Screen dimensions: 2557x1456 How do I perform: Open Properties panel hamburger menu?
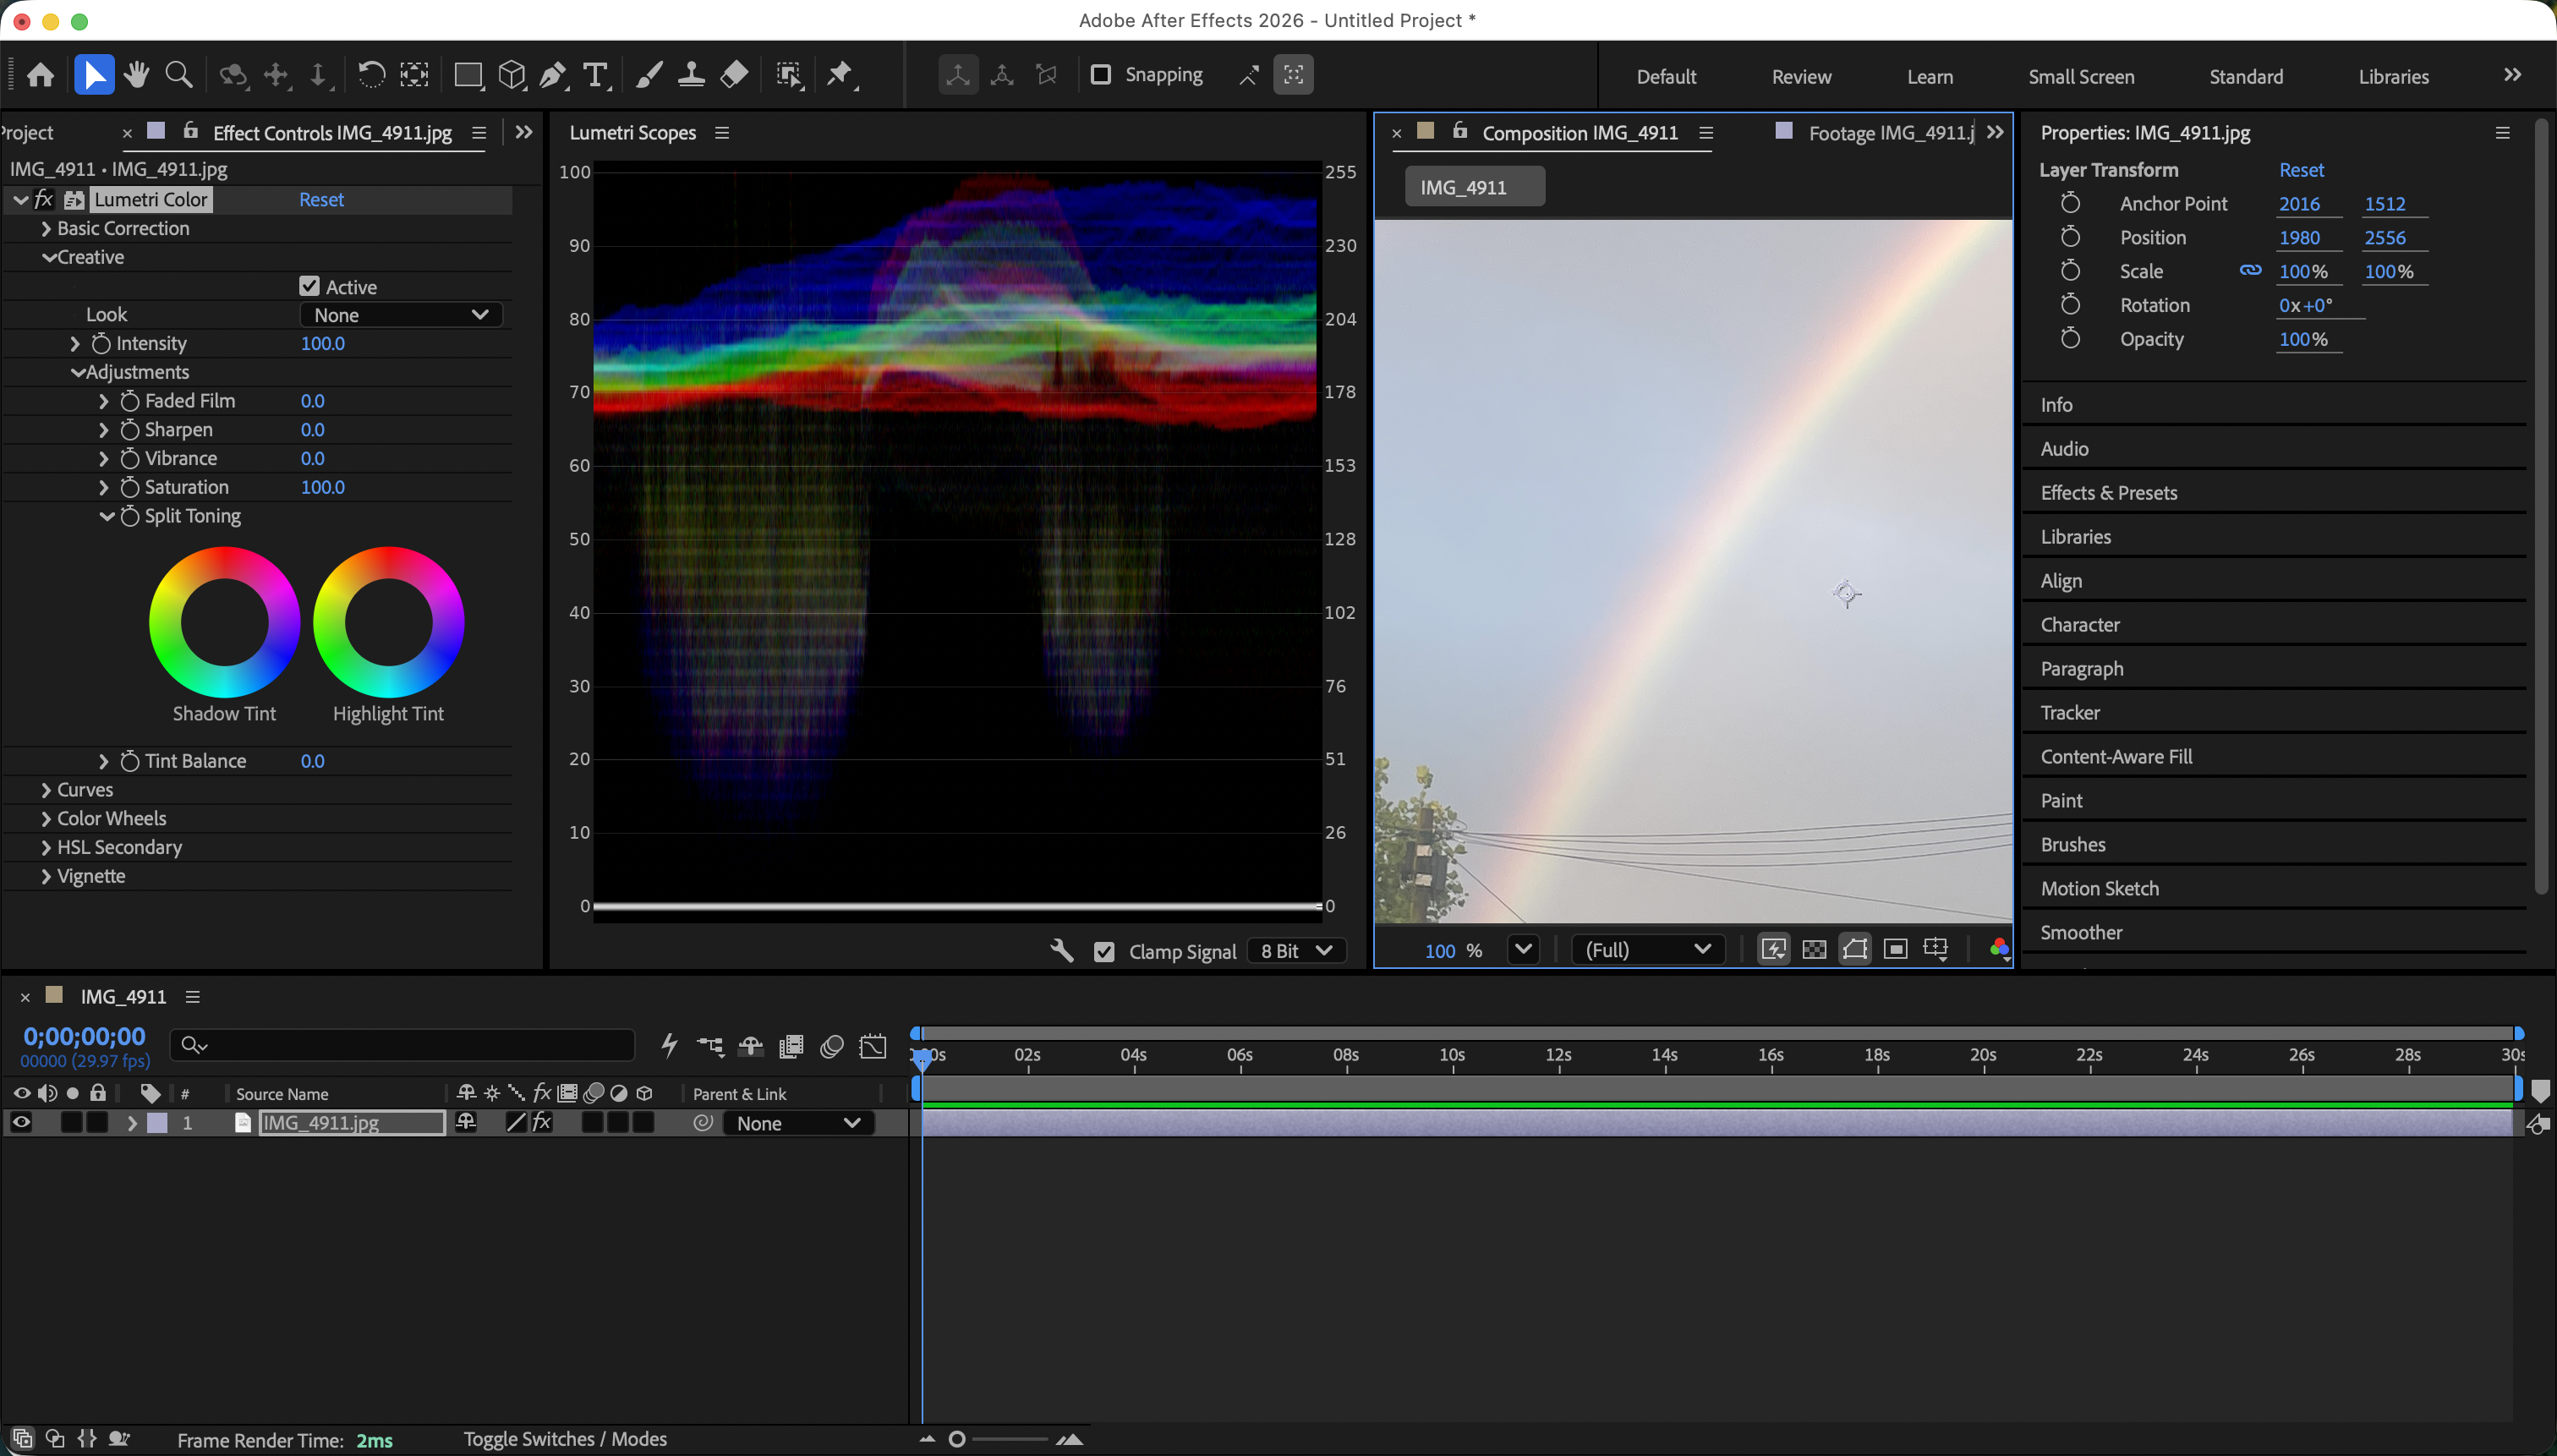pyautogui.click(x=2502, y=133)
